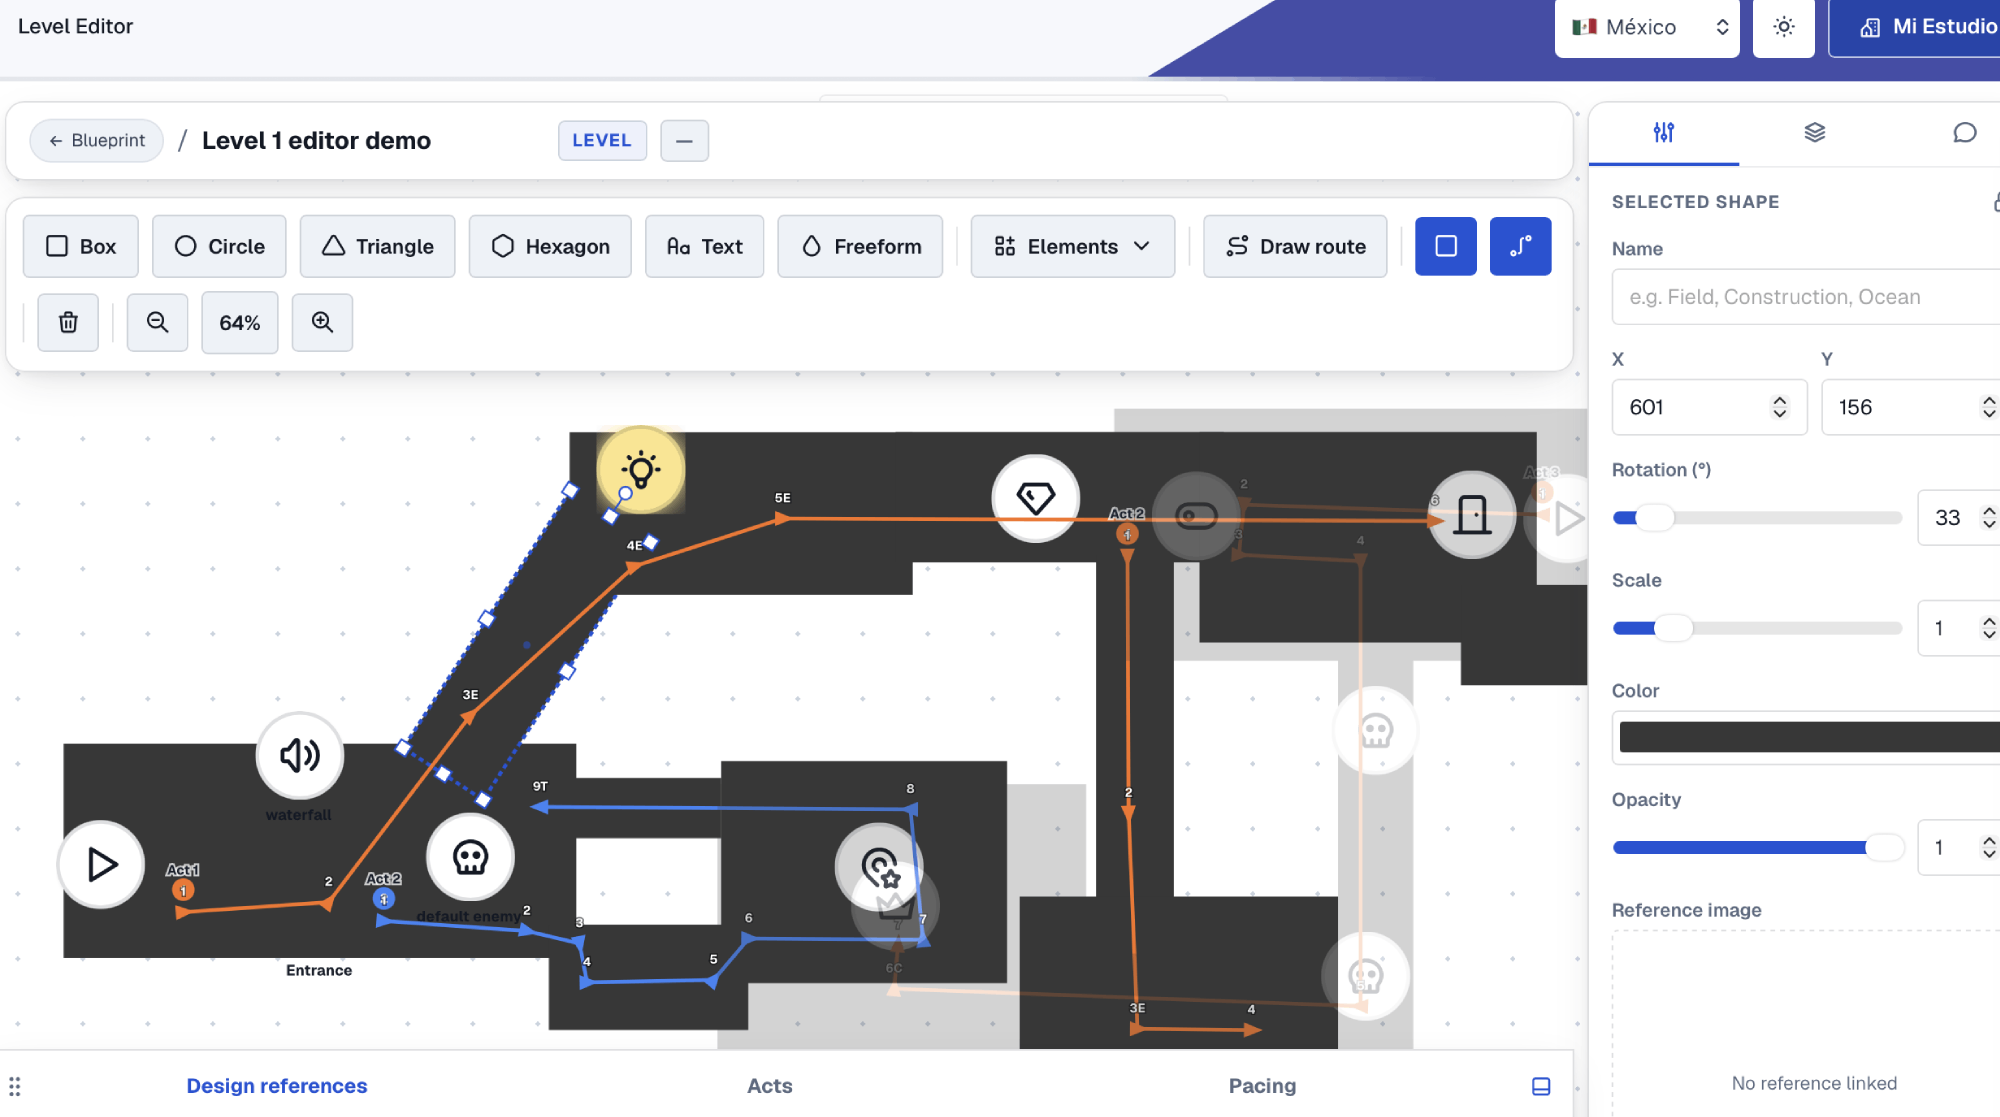Open the Design references tab
2000x1117 pixels.
coord(277,1086)
